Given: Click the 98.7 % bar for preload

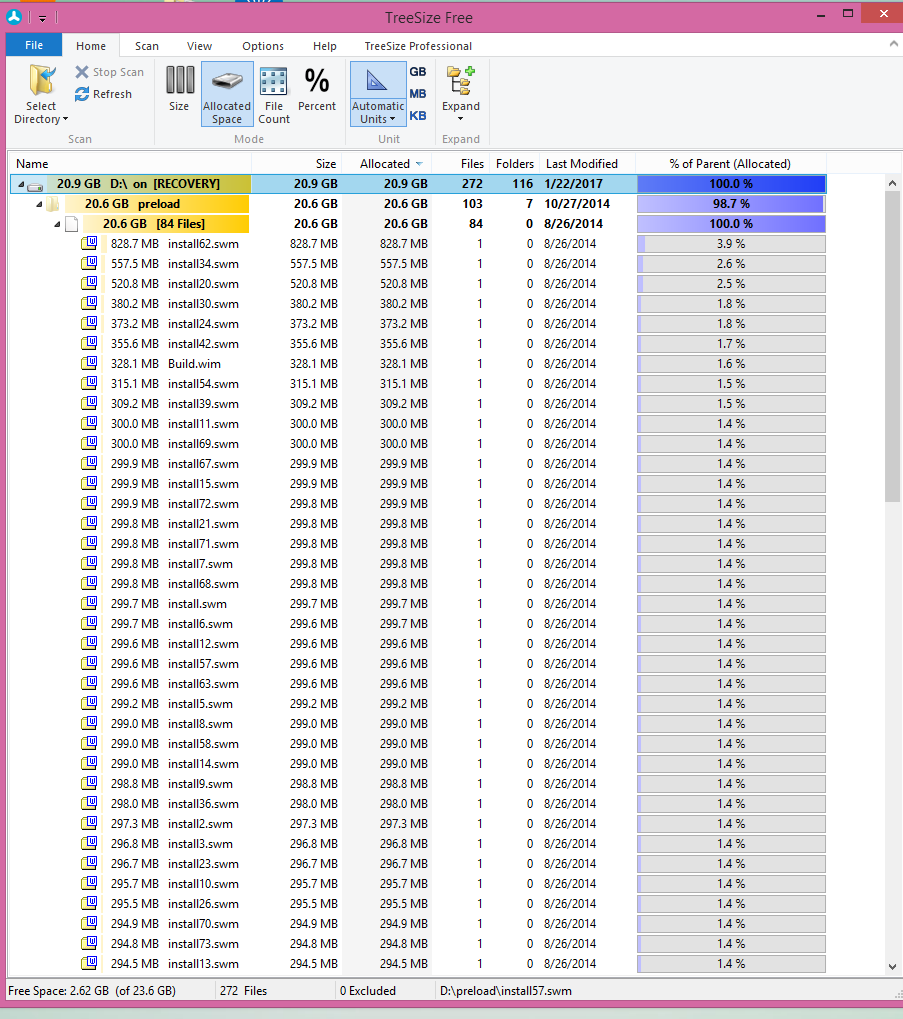Looking at the screenshot, I should point(731,204).
